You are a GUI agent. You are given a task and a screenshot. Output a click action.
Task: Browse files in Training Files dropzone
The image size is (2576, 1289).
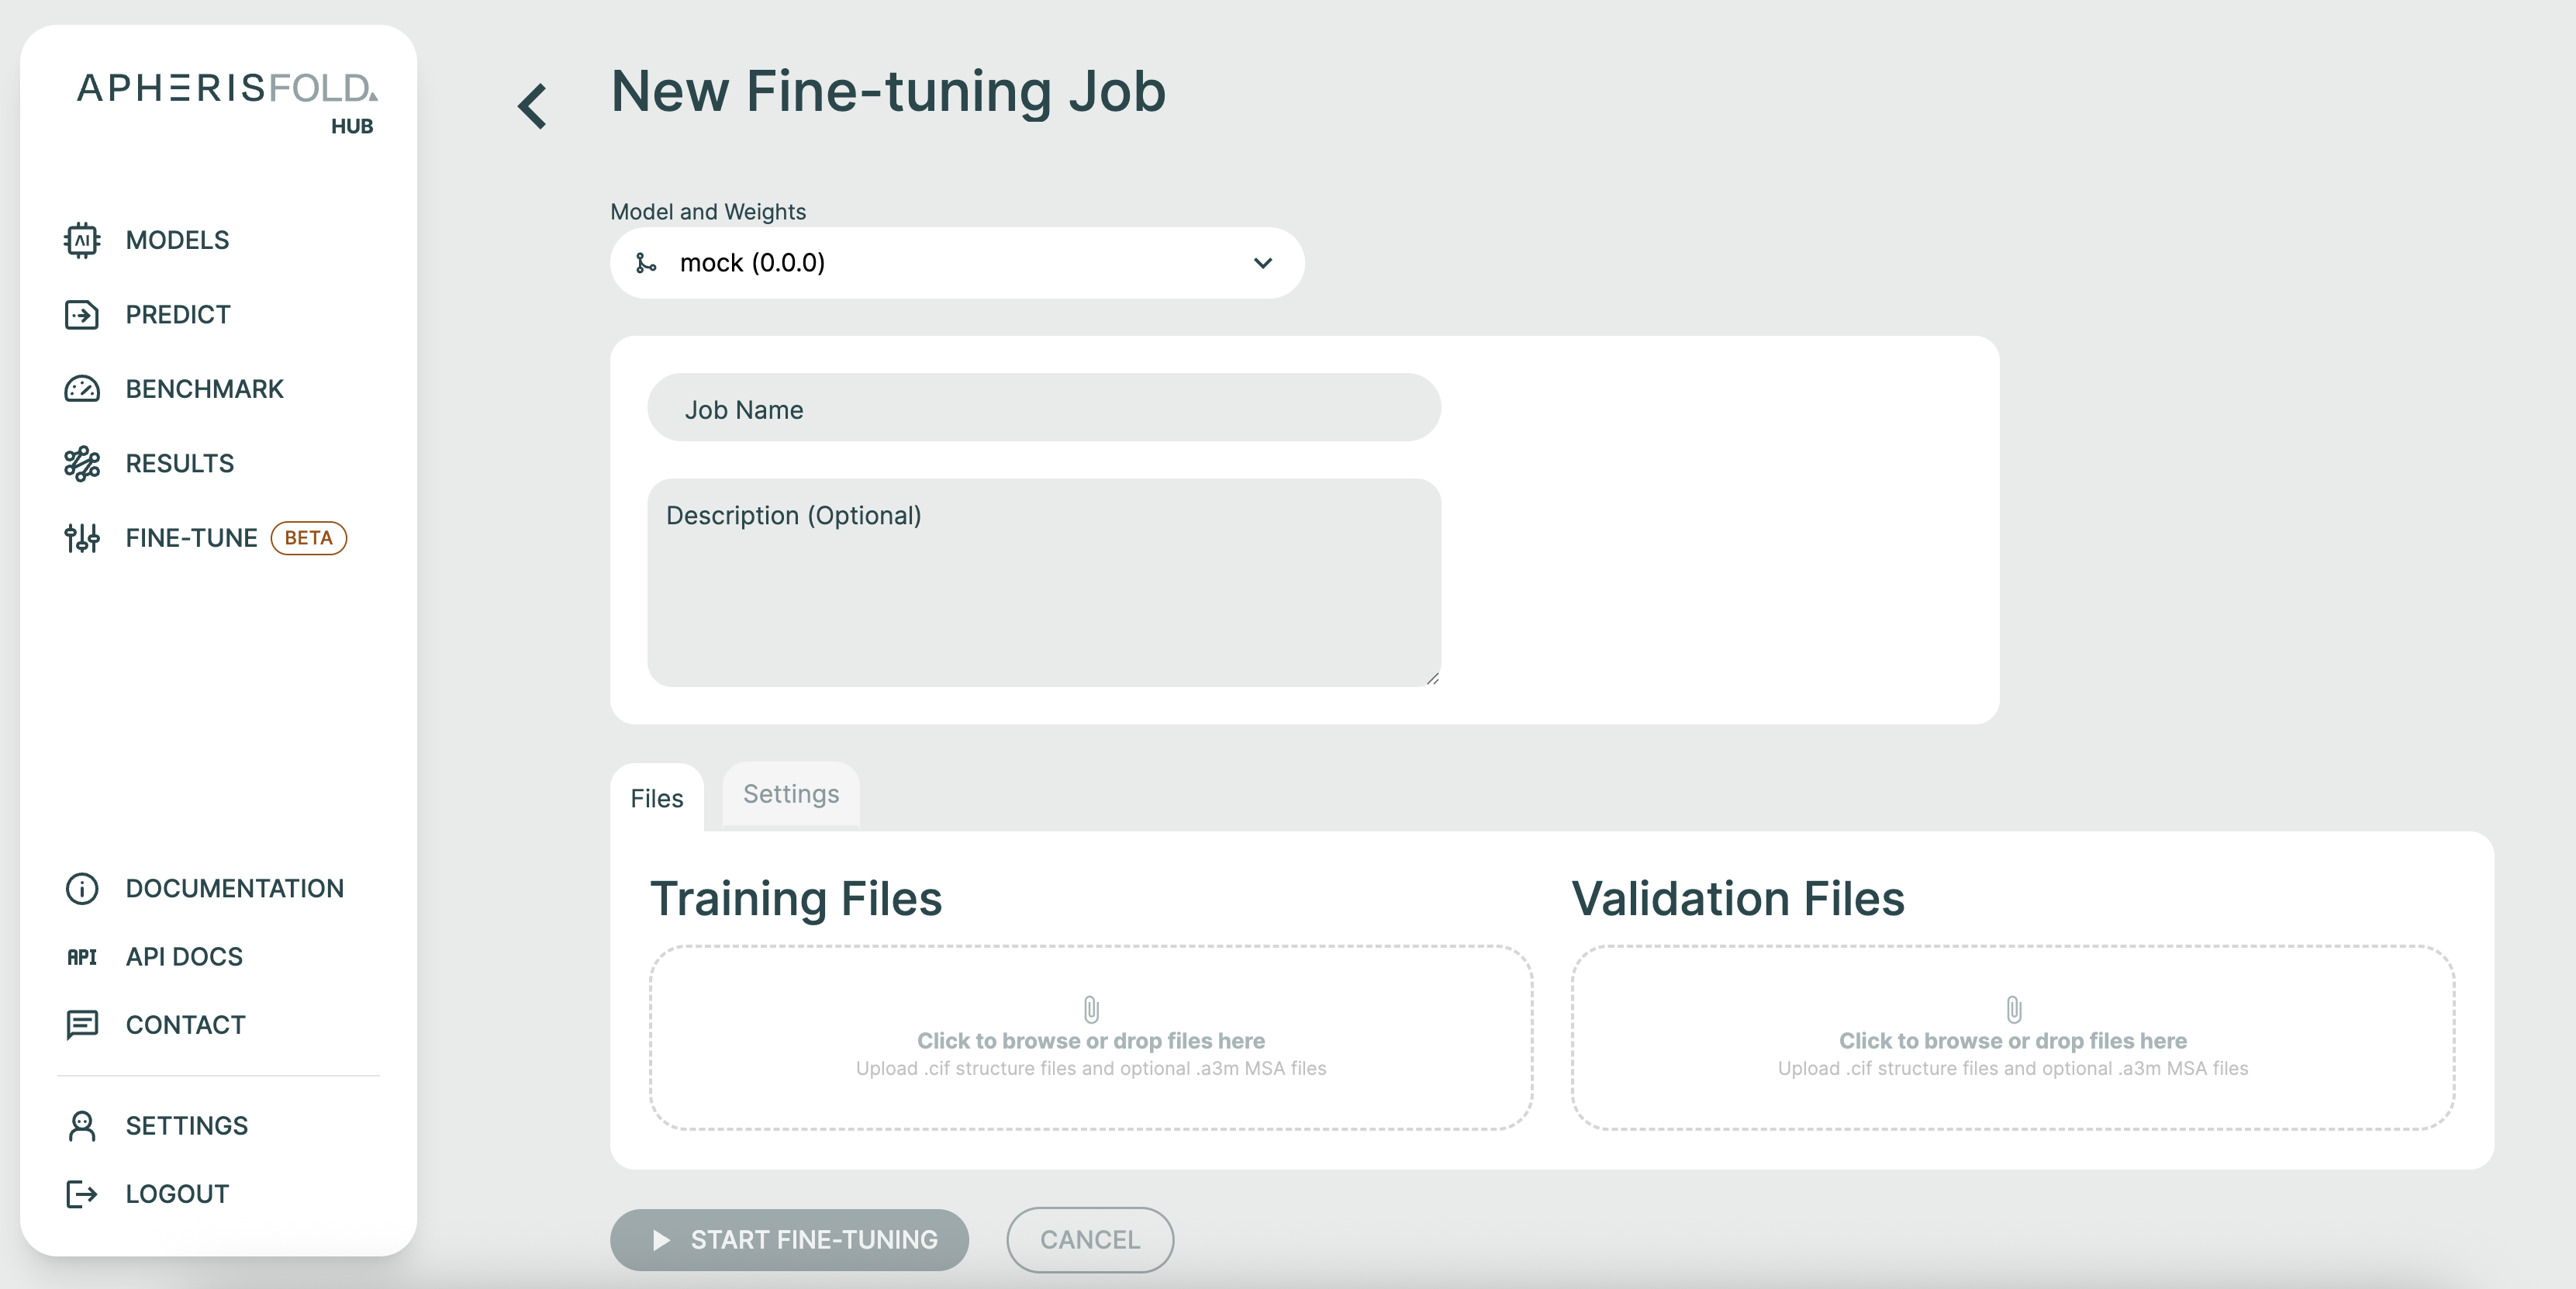[1090, 1038]
